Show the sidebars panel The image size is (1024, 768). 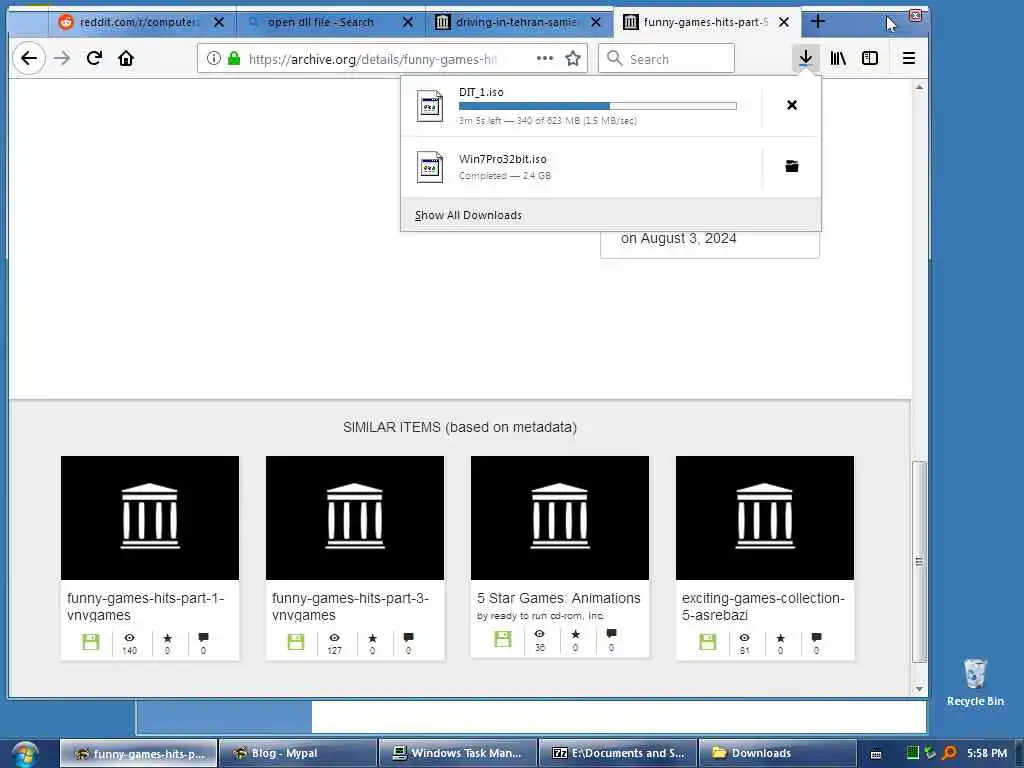(870, 59)
